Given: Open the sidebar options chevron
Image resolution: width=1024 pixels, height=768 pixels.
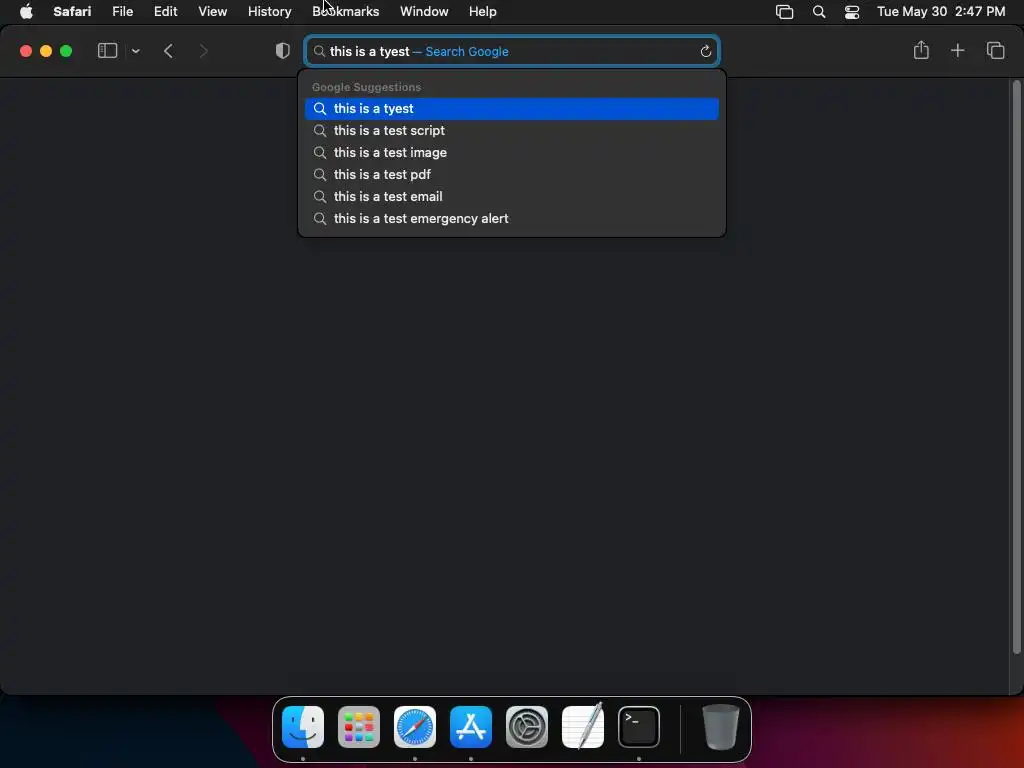Looking at the screenshot, I should click(135, 51).
